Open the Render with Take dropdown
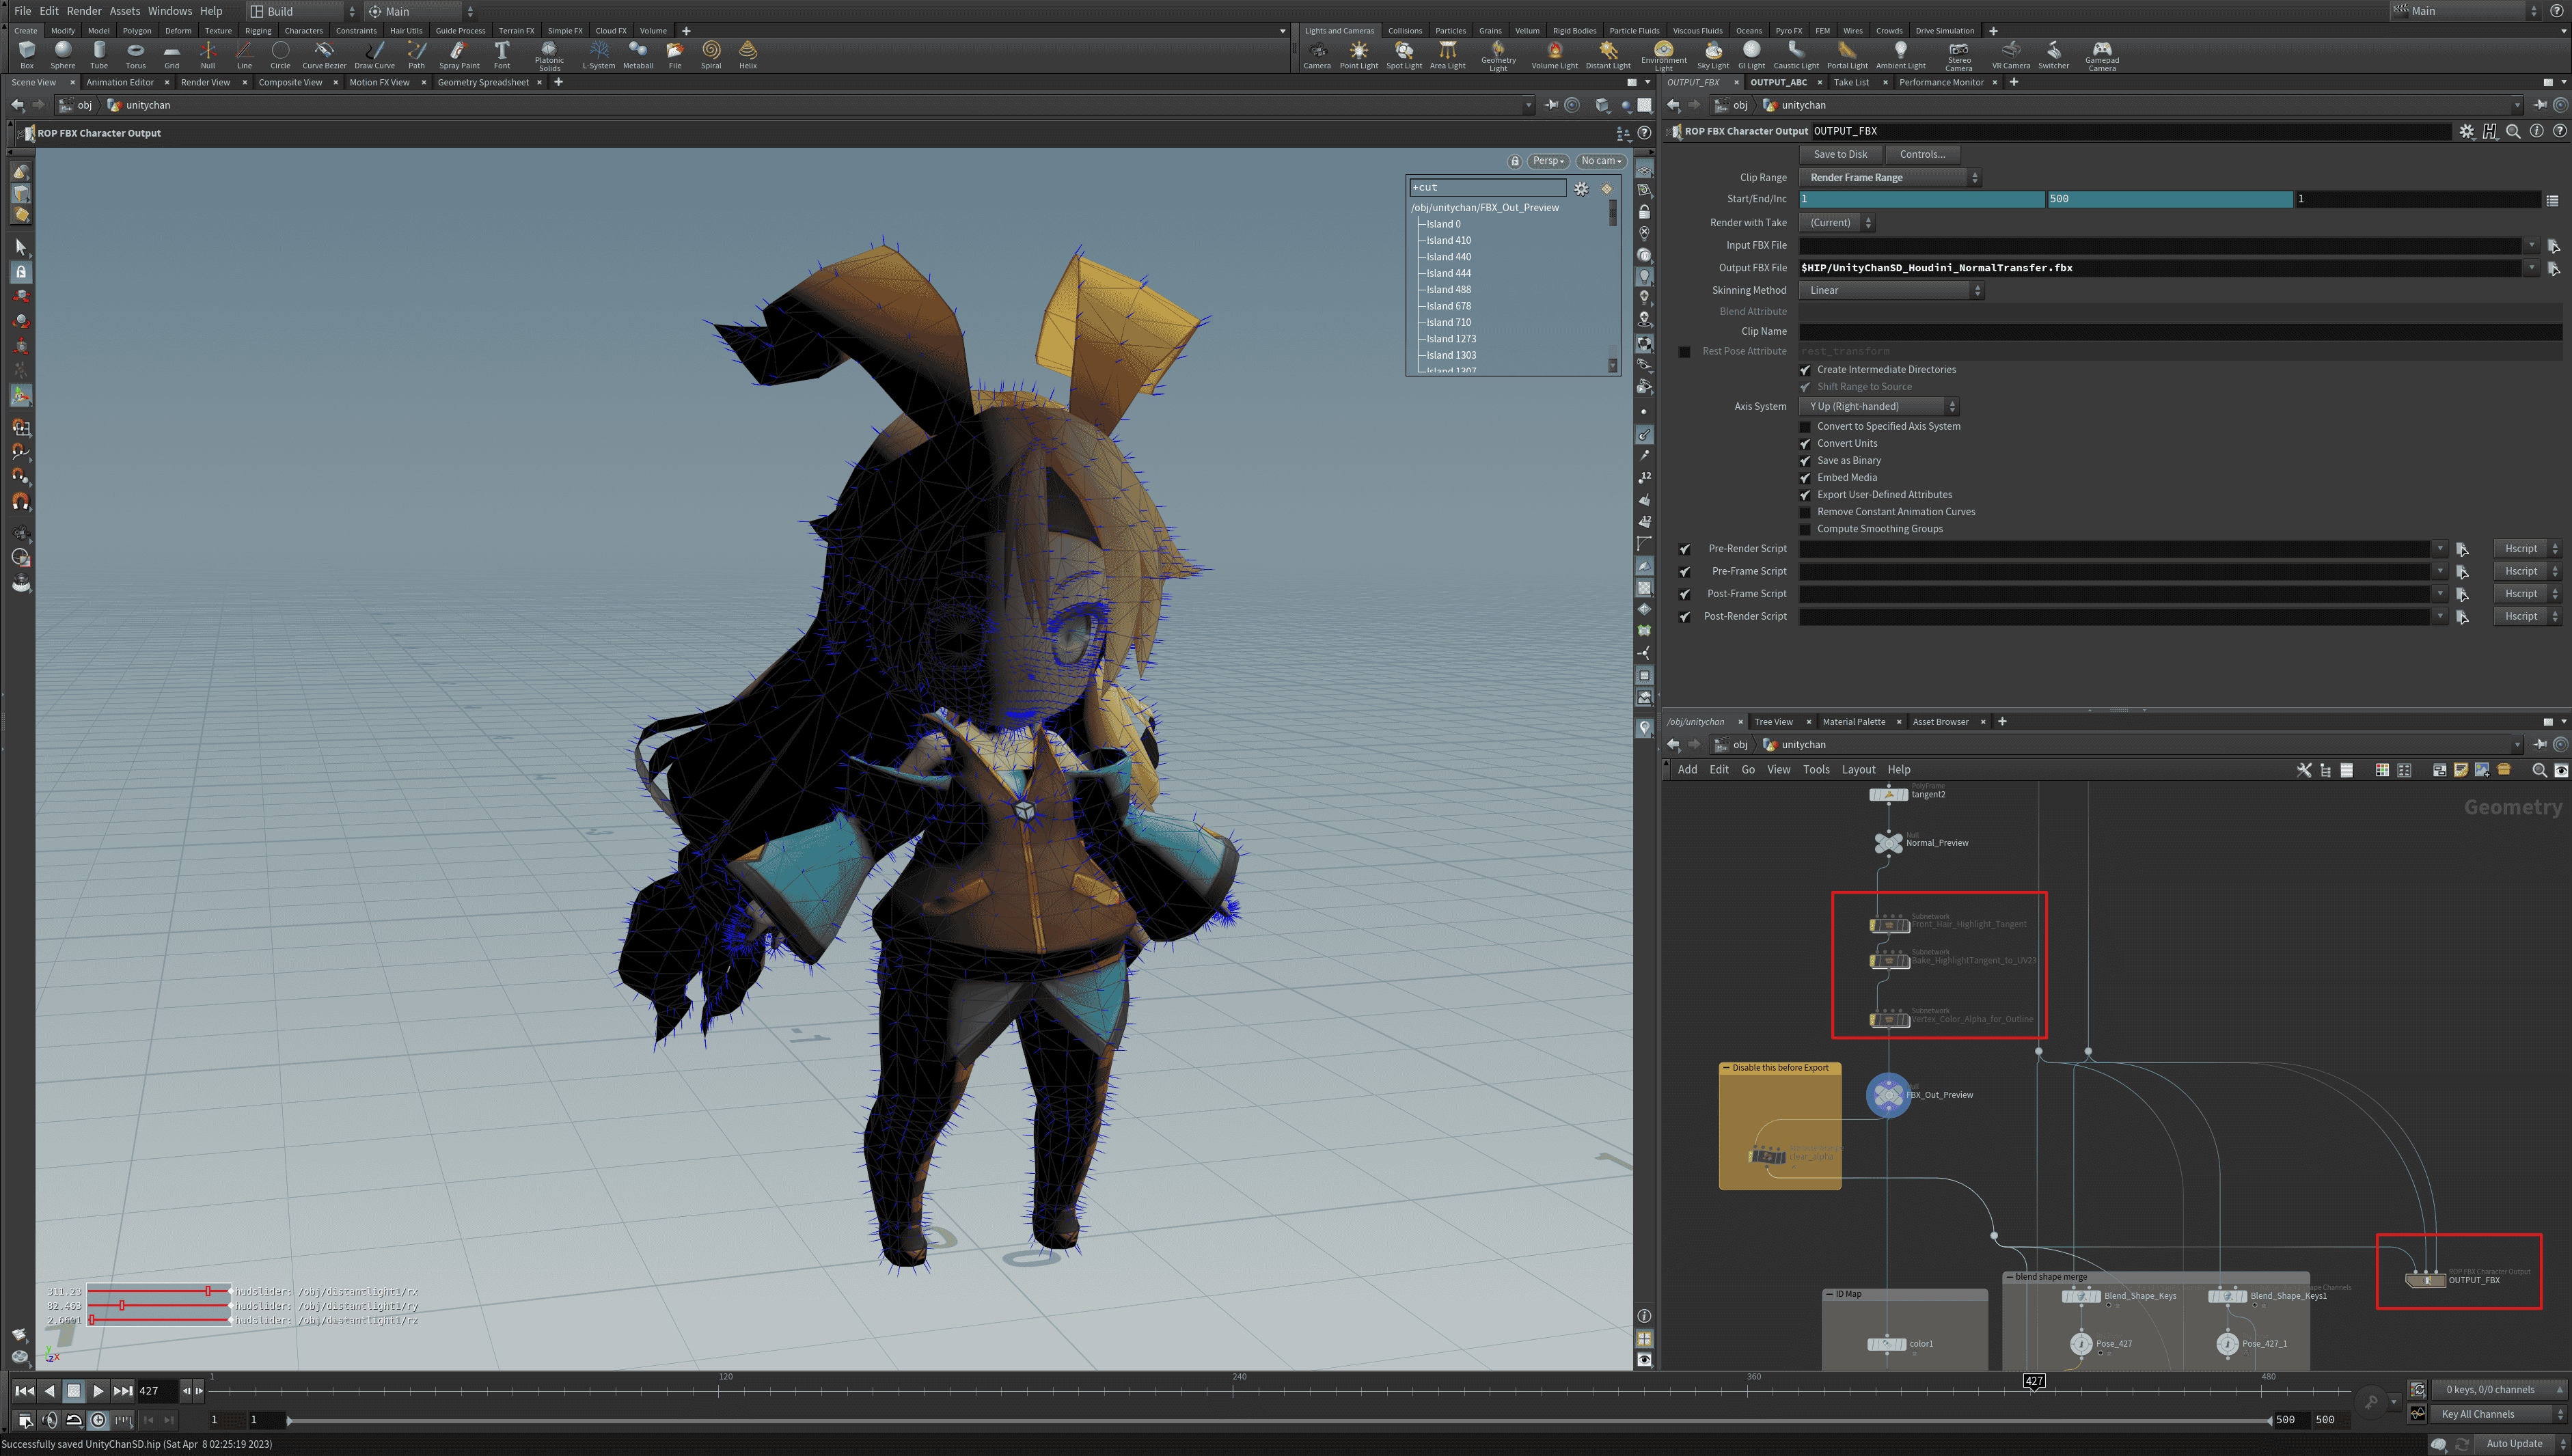The image size is (2572, 1456). click(x=1836, y=223)
